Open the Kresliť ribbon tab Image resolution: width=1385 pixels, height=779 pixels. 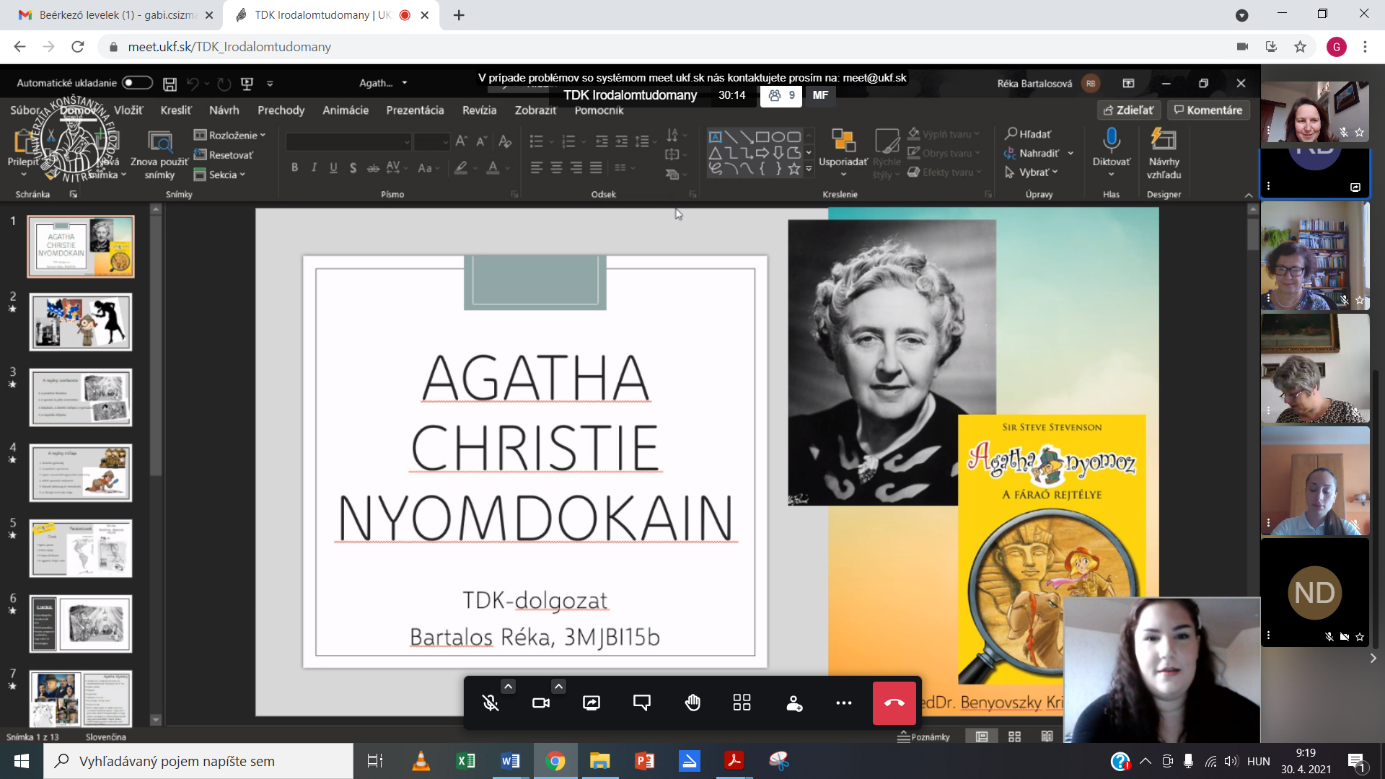click(x=176, y=110)
